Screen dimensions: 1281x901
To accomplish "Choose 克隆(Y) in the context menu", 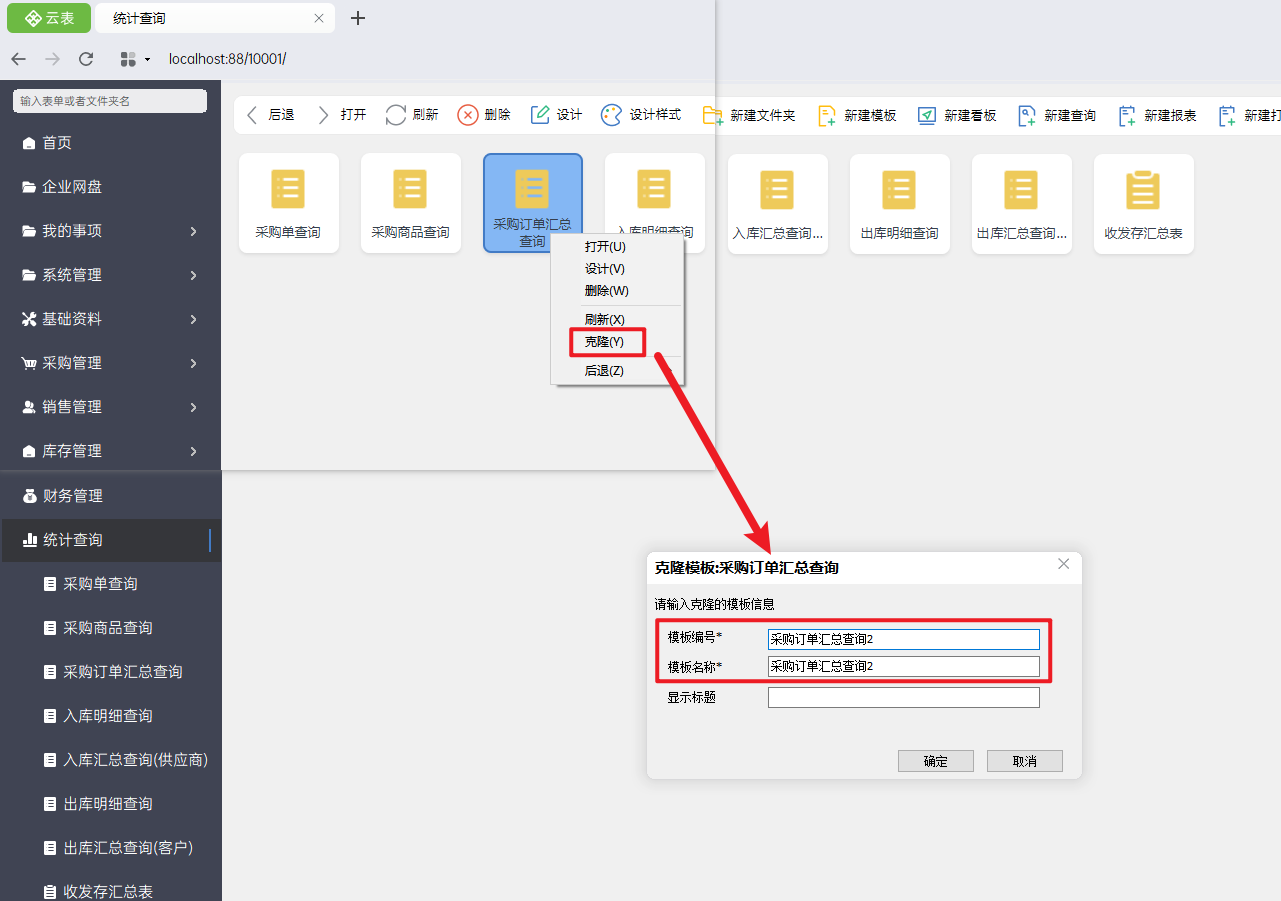I will (604, 341).
